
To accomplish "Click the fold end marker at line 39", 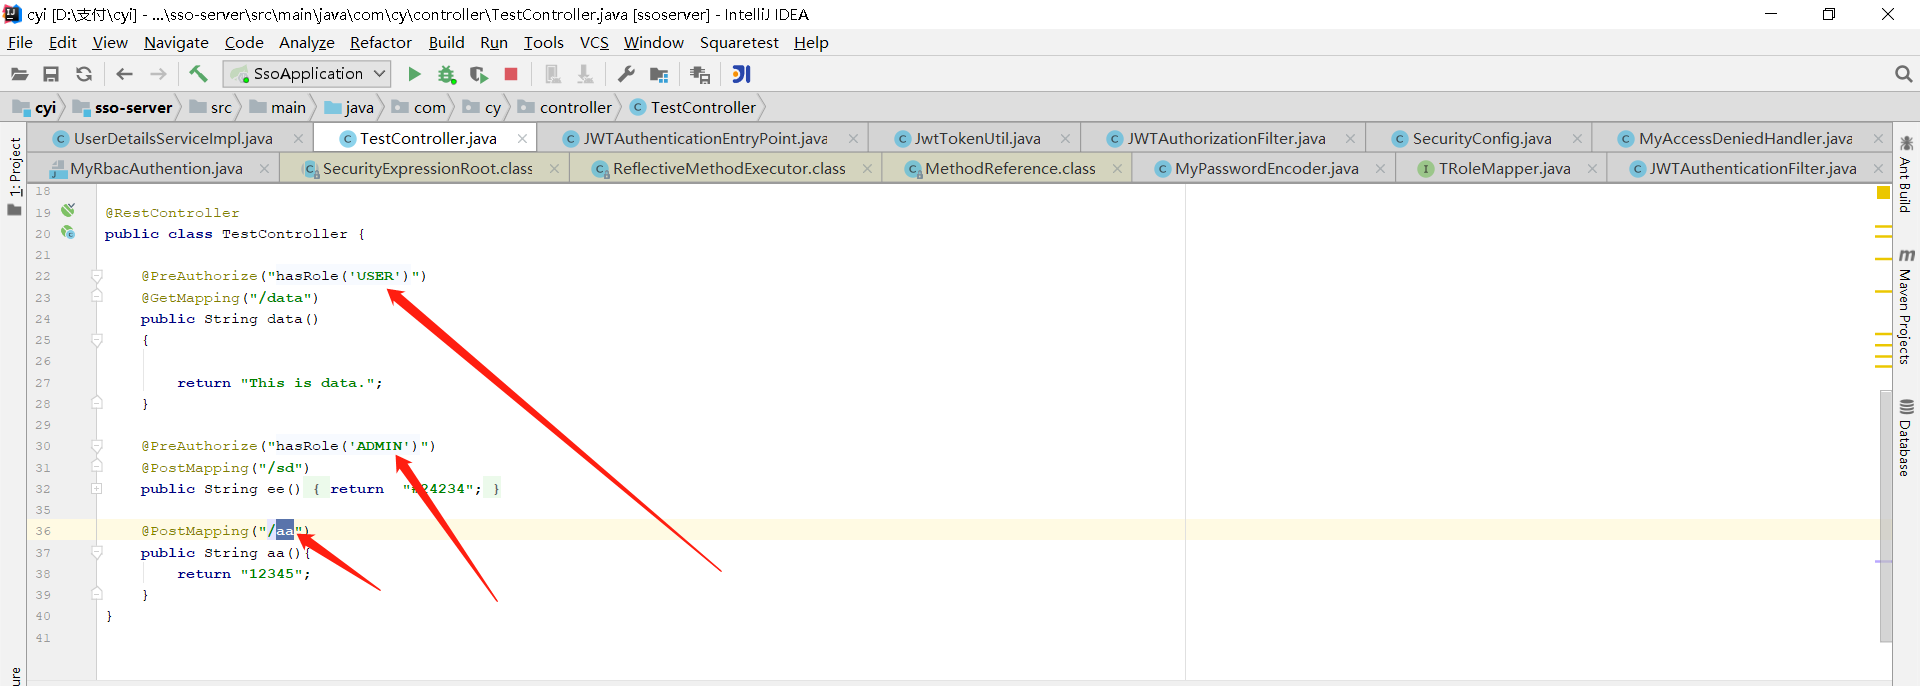I will 97,594.
